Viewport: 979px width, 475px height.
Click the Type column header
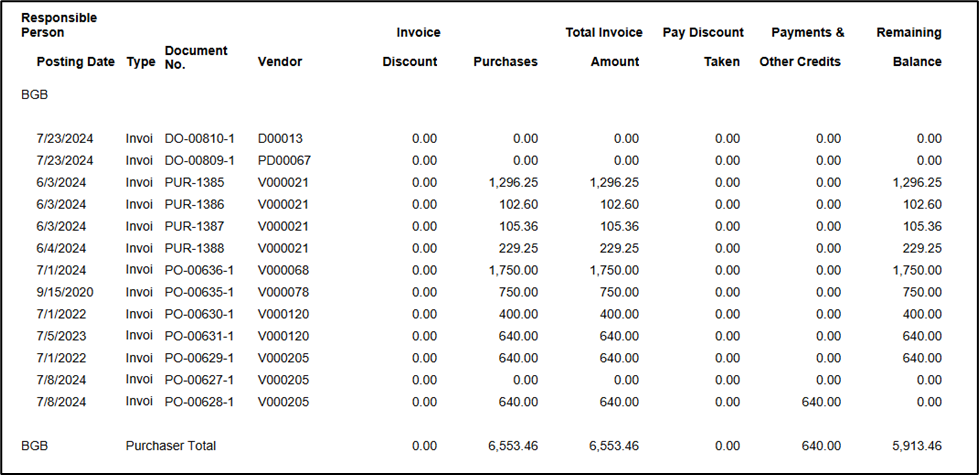click(140, 62)
